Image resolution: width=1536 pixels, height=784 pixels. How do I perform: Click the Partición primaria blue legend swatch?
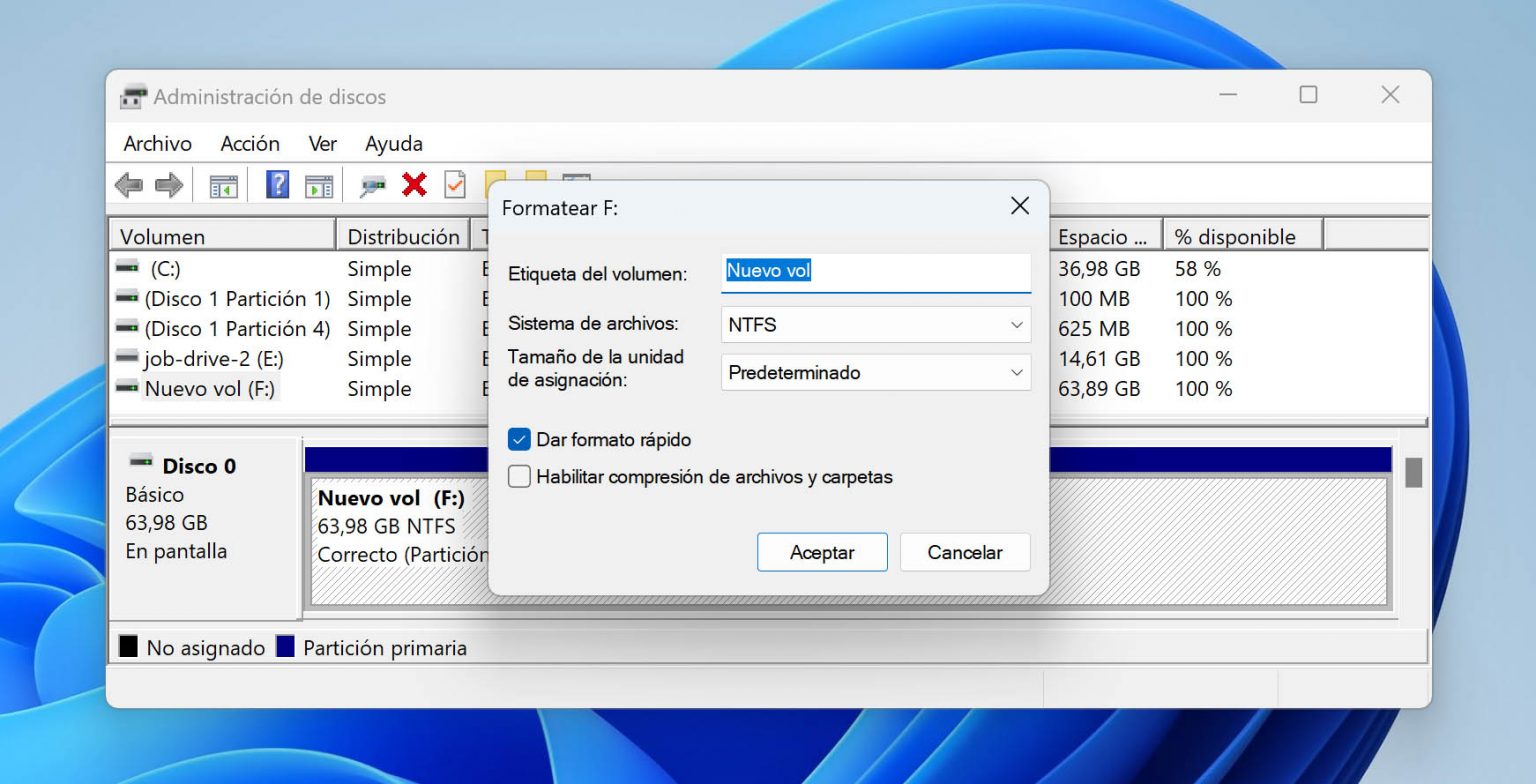tap(286, 646)
